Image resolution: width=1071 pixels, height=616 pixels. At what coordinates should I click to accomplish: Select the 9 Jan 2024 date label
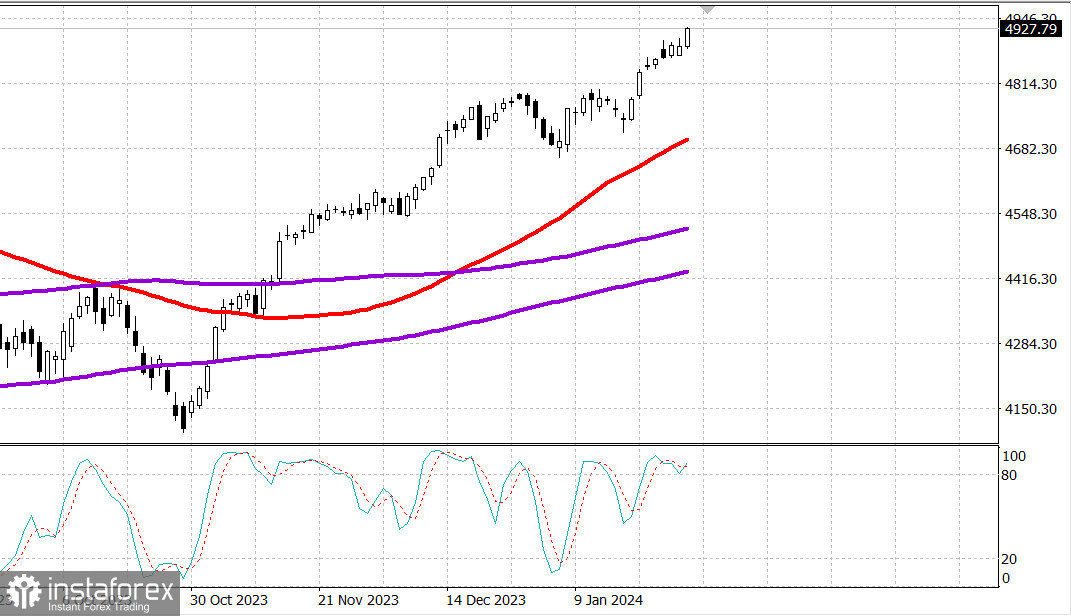tap(607, 599)
